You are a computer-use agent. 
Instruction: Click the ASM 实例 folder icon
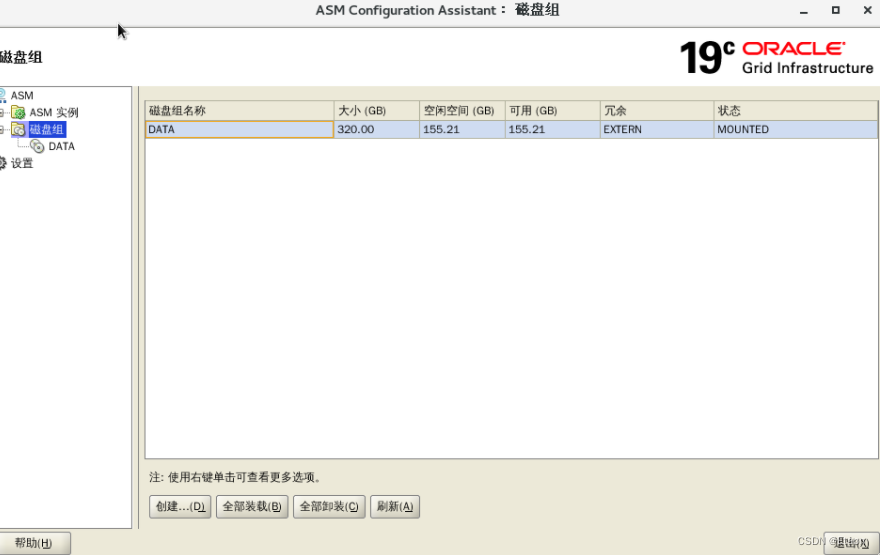18,112
